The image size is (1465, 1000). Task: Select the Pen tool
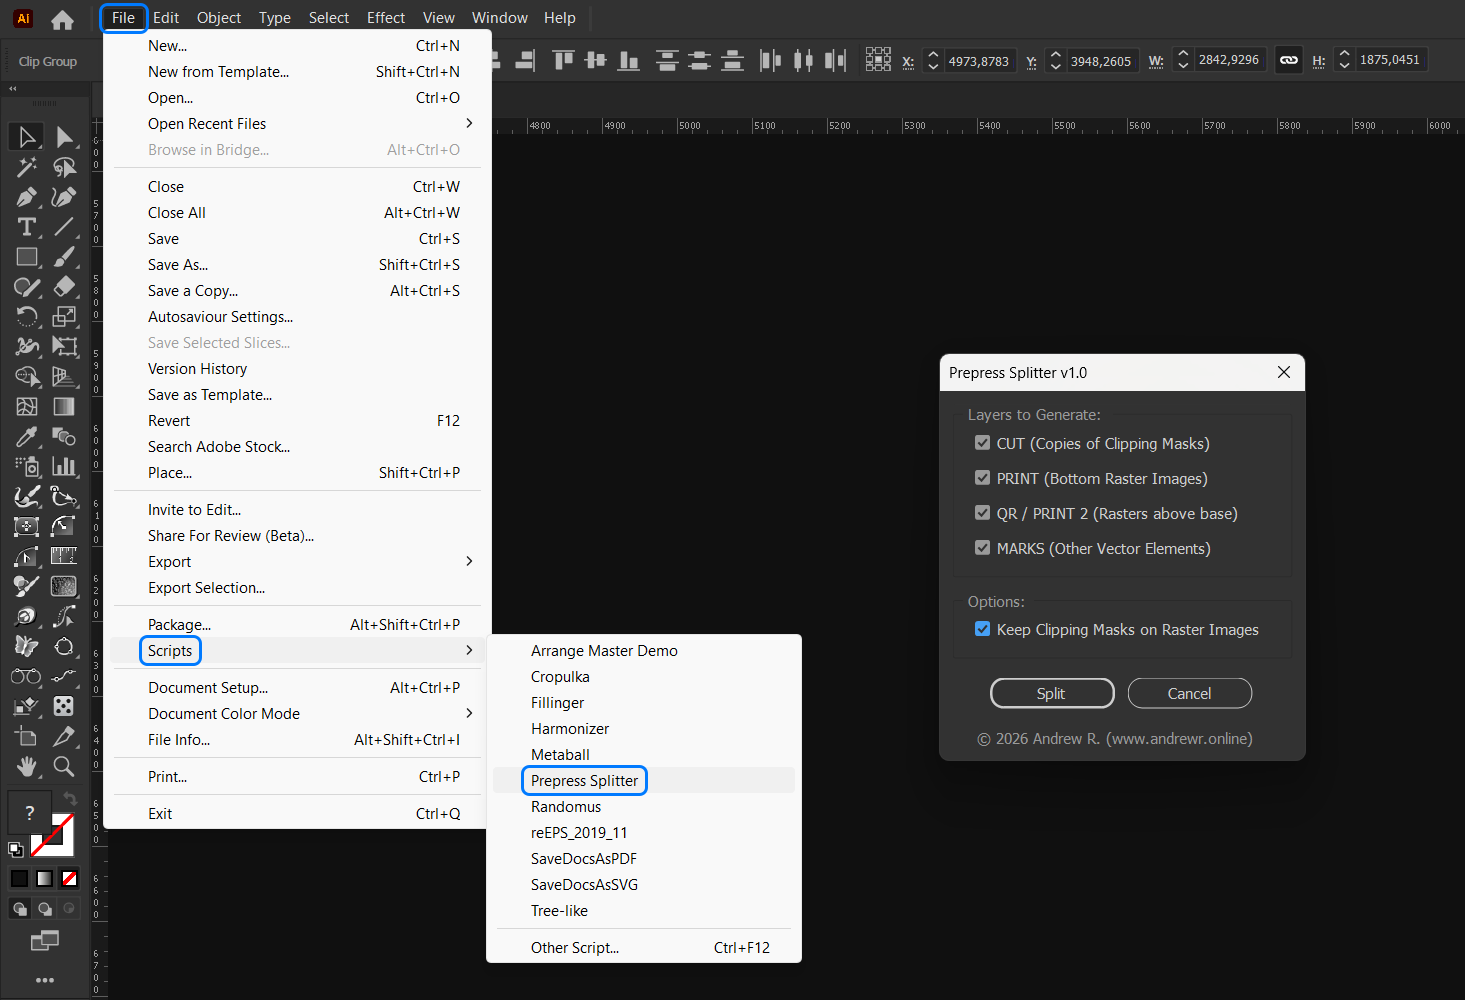coord(27,197)
